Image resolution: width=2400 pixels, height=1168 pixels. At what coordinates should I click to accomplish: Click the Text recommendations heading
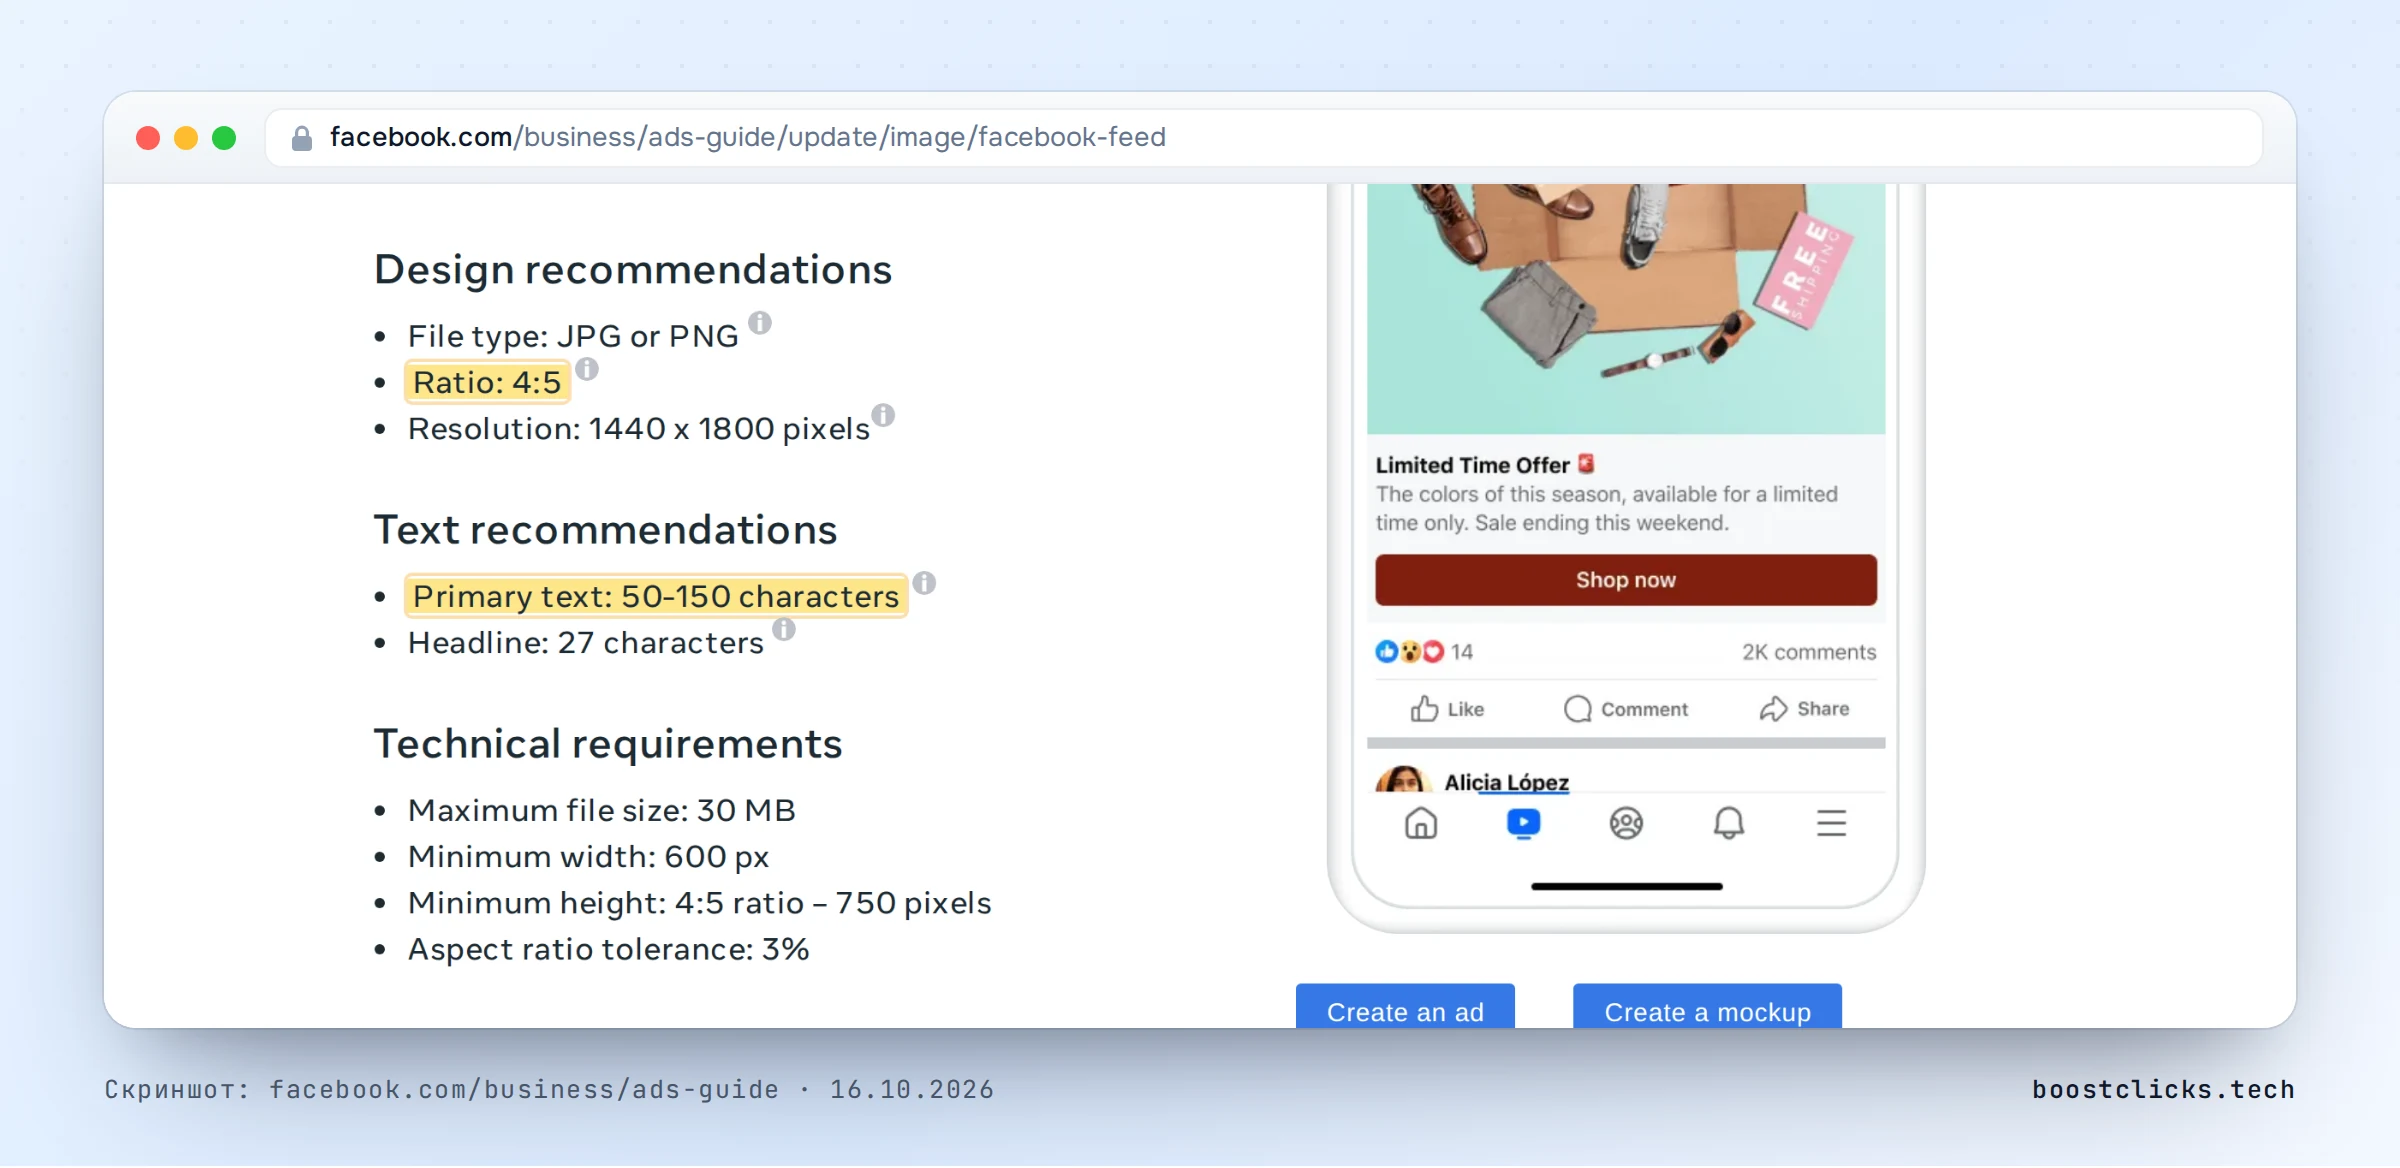(605, 530)
